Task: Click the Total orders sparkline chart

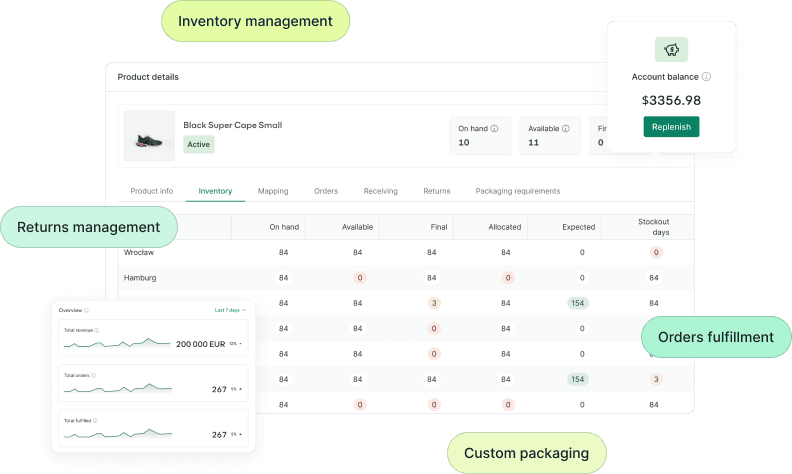Action: pos(118,388)
